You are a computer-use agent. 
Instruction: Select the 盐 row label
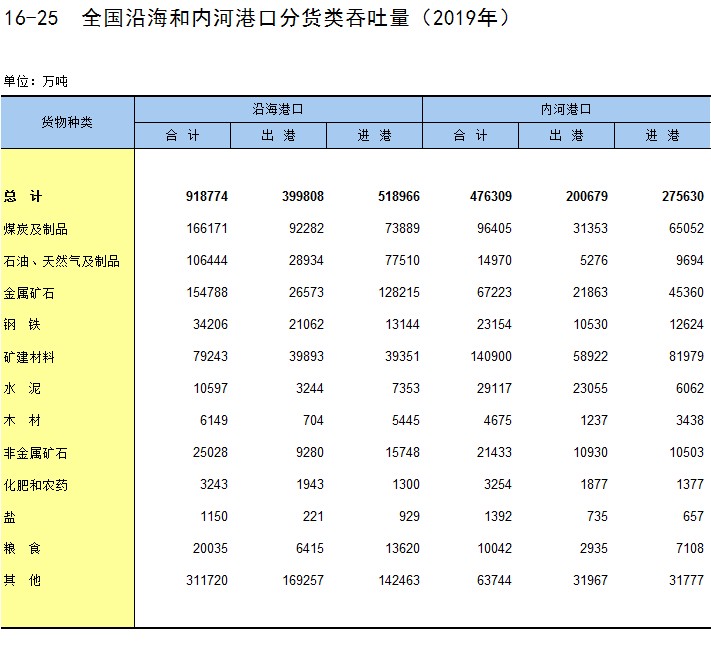click(10, 517)
